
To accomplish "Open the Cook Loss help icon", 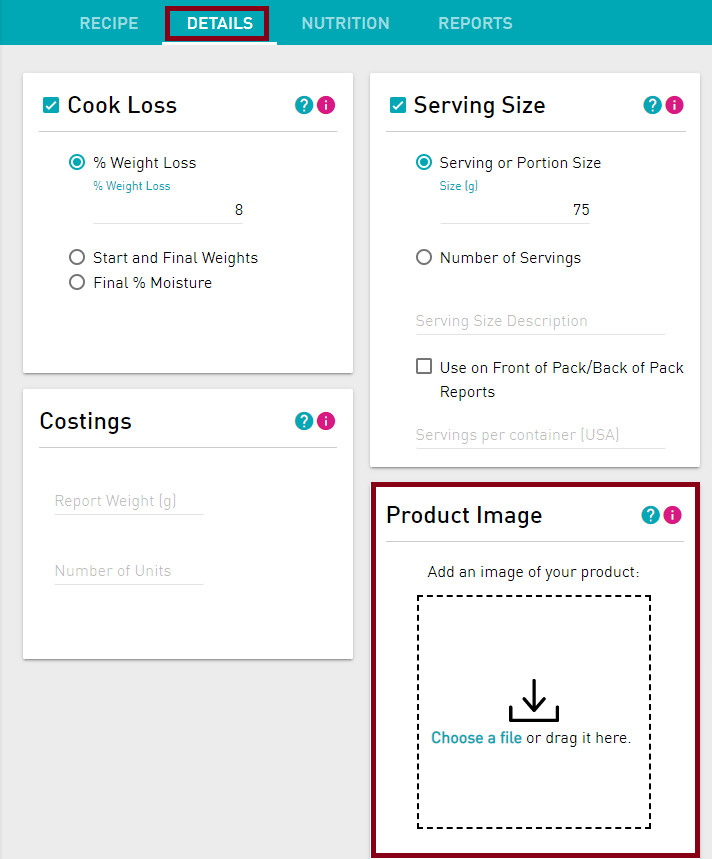I will point(303,104).
